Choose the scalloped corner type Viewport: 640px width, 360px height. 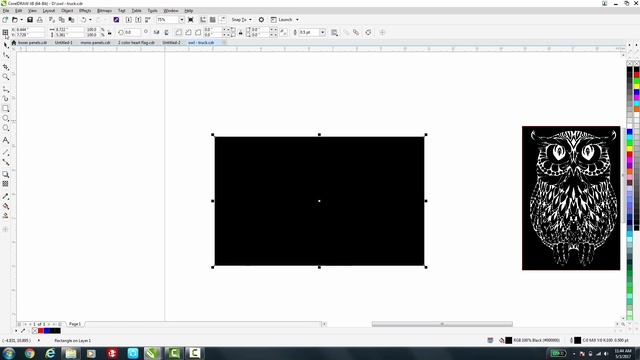coord(188,32)
